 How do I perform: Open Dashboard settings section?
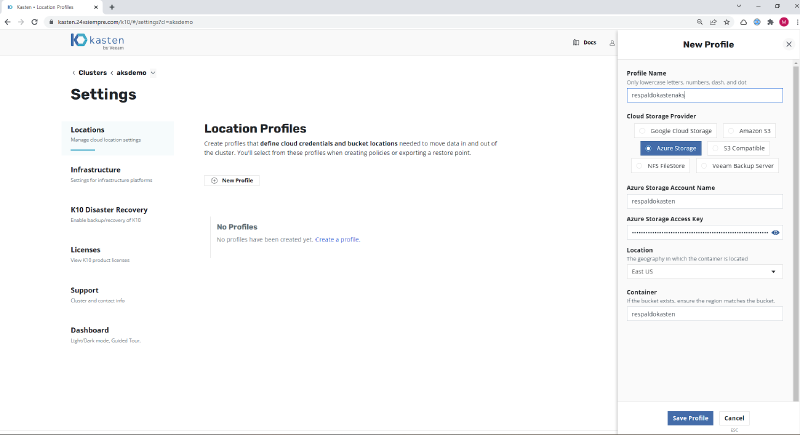[x=105, y=335]
